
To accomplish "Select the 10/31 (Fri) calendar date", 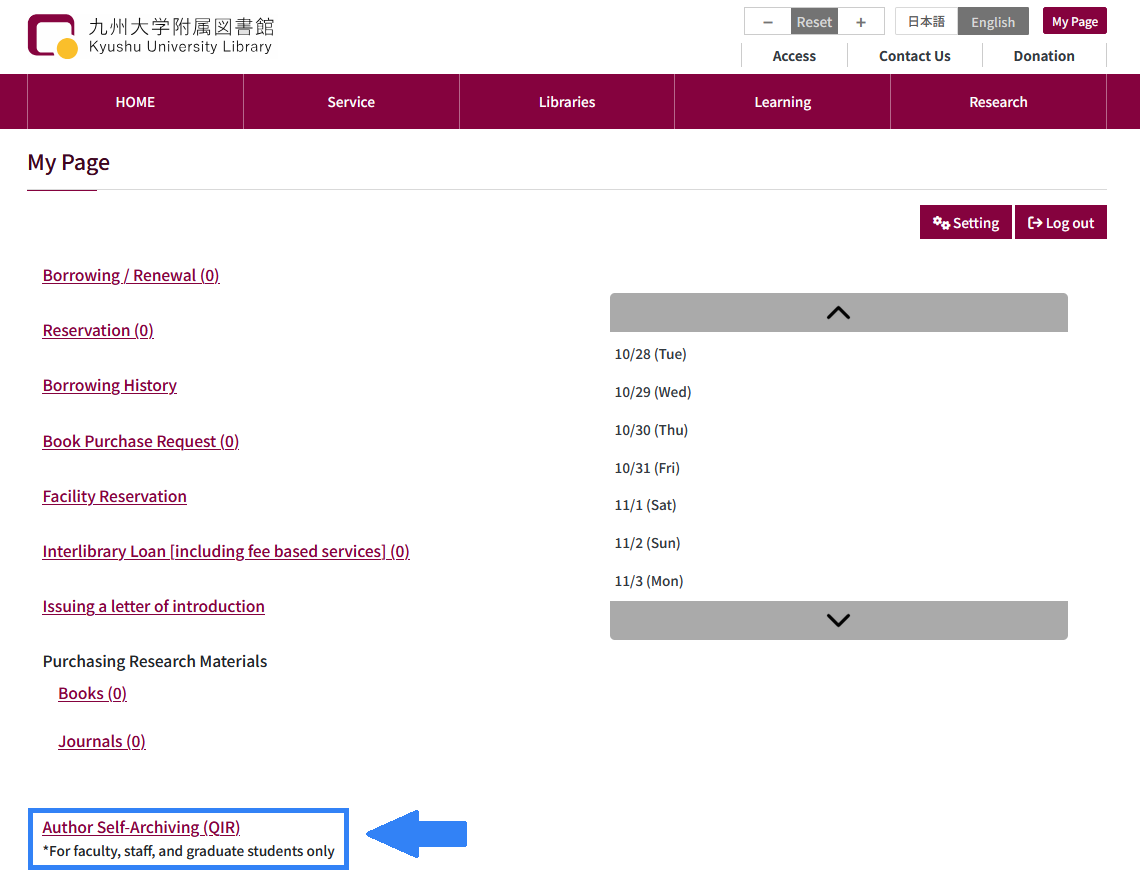I will pyautogui.click(x=647, y=468).
